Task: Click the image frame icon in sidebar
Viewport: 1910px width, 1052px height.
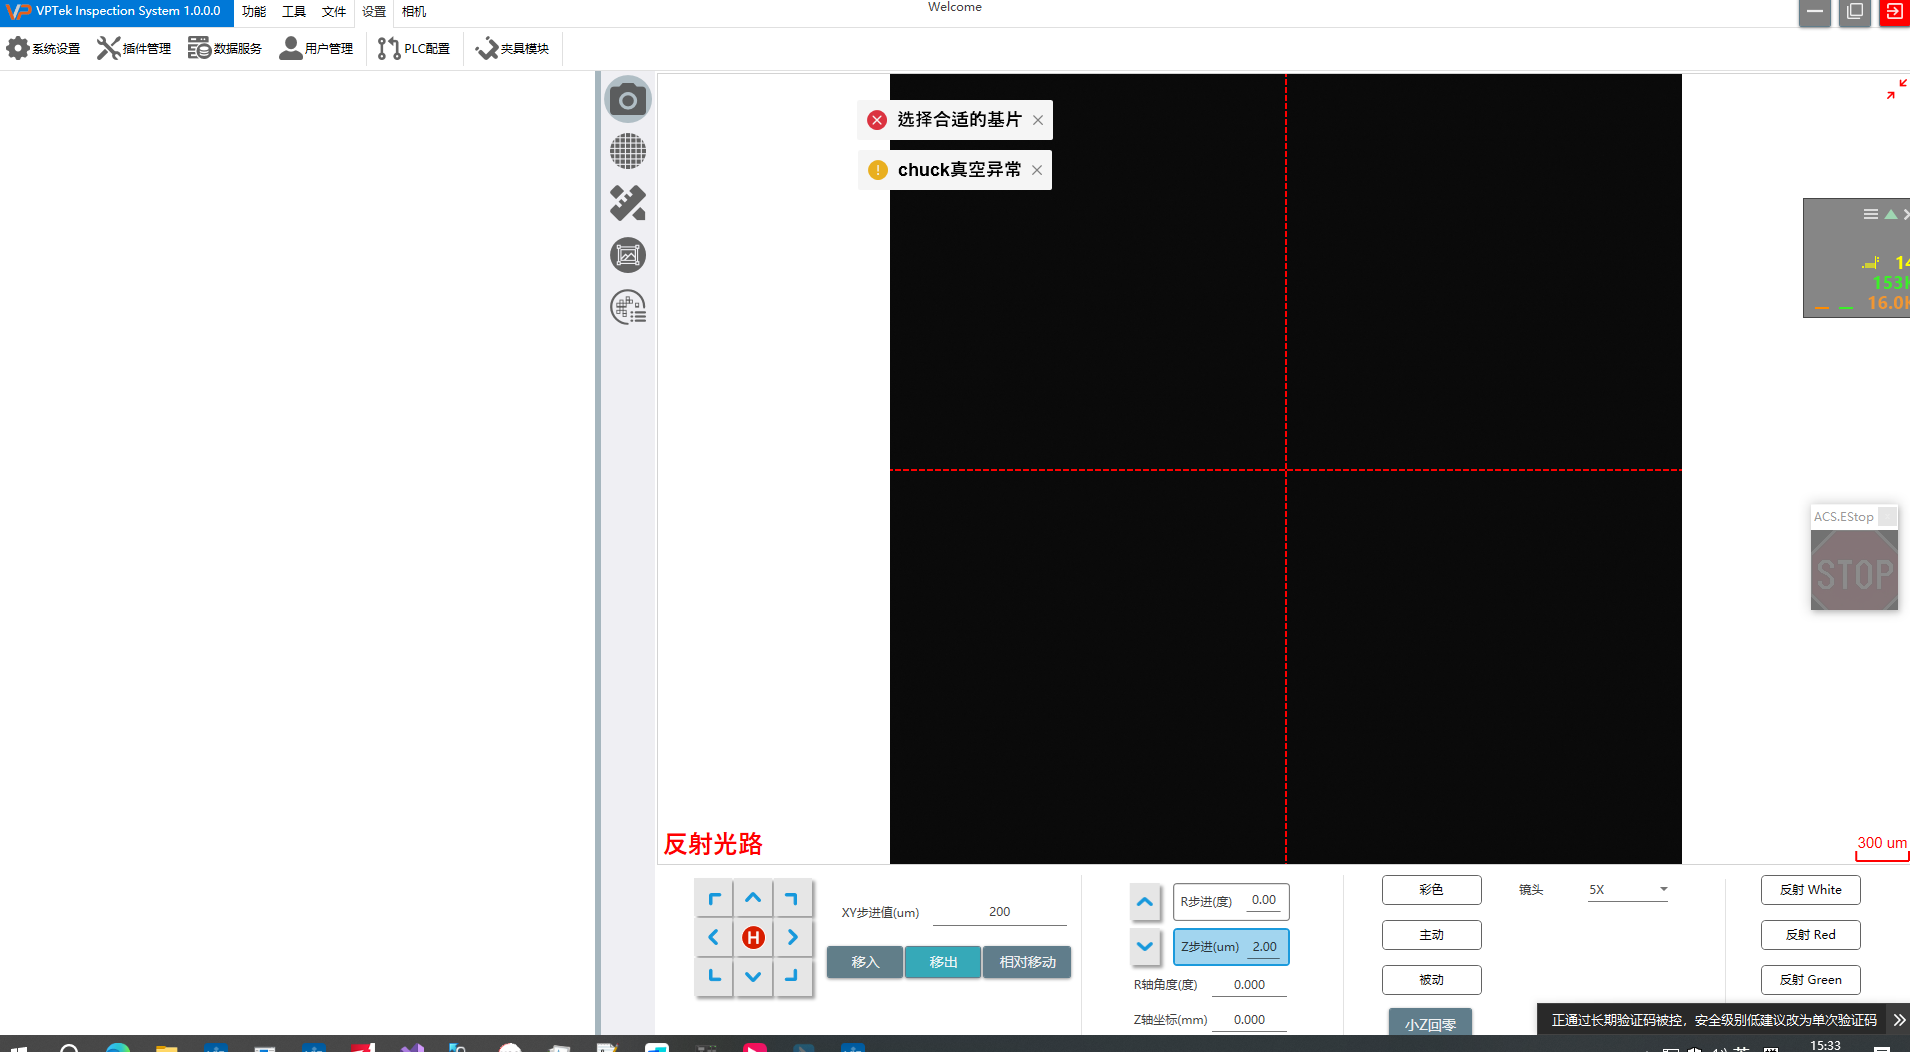Action: click(x=628, y=256)
